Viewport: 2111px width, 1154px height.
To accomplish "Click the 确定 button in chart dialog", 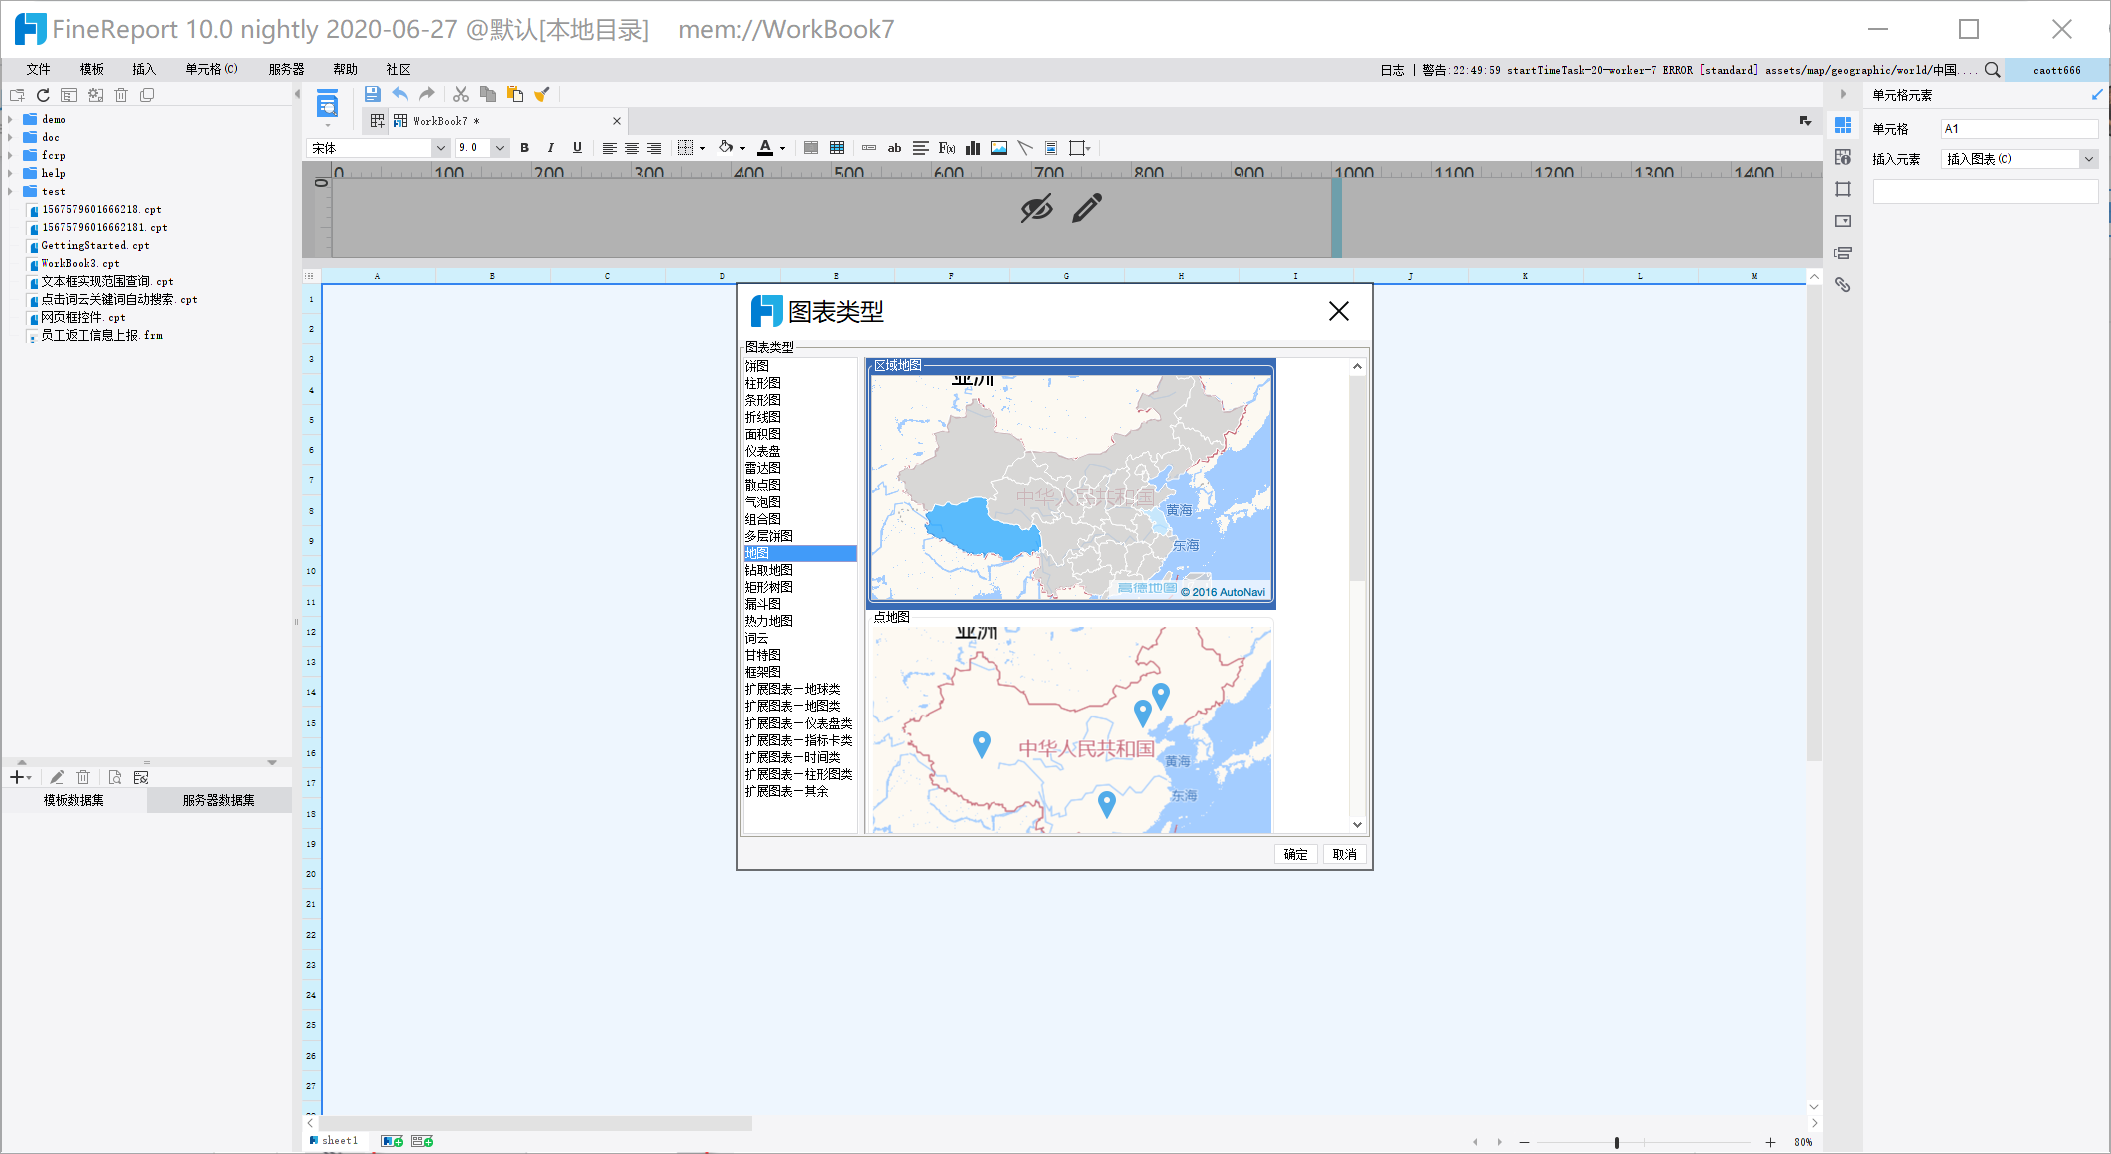I will [x=1295, y=854].
